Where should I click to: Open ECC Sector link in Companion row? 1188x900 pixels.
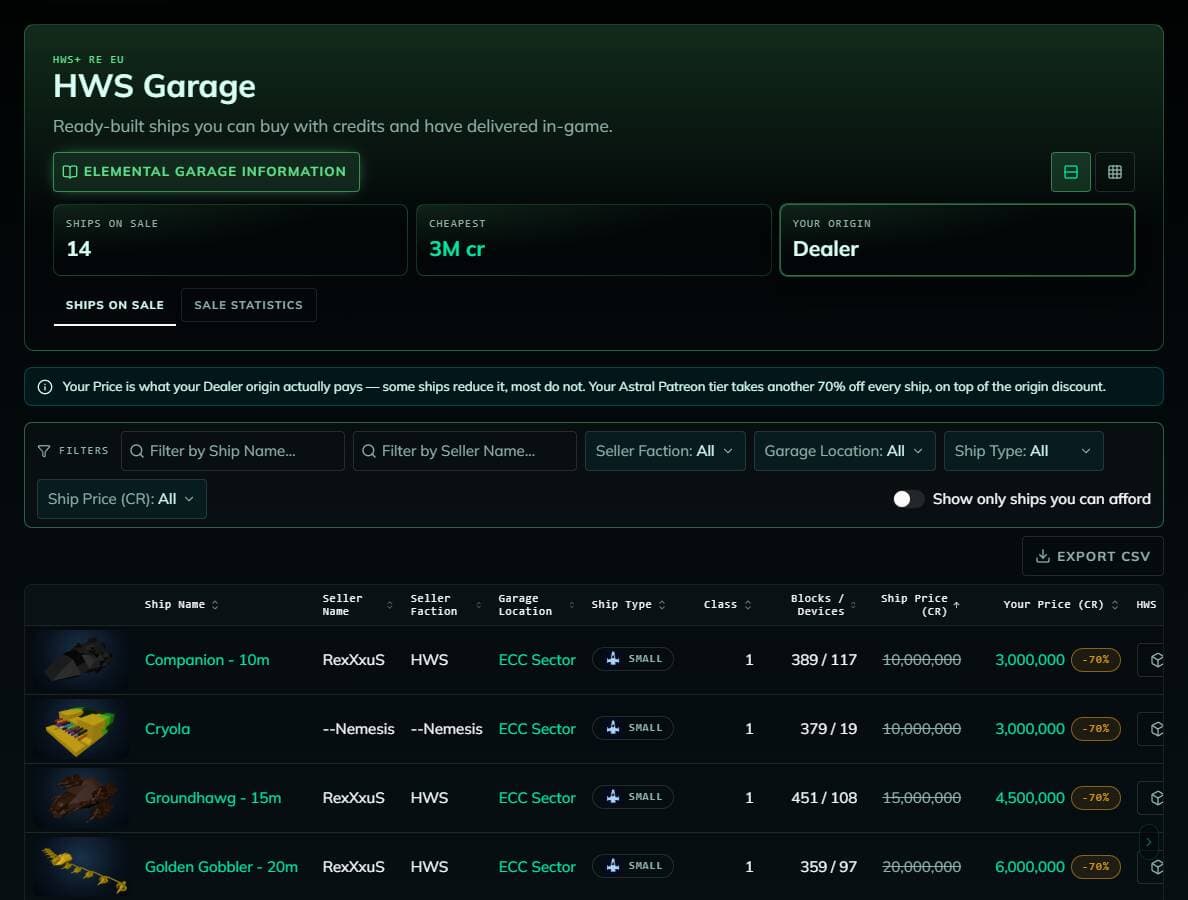tap(537, 660)
